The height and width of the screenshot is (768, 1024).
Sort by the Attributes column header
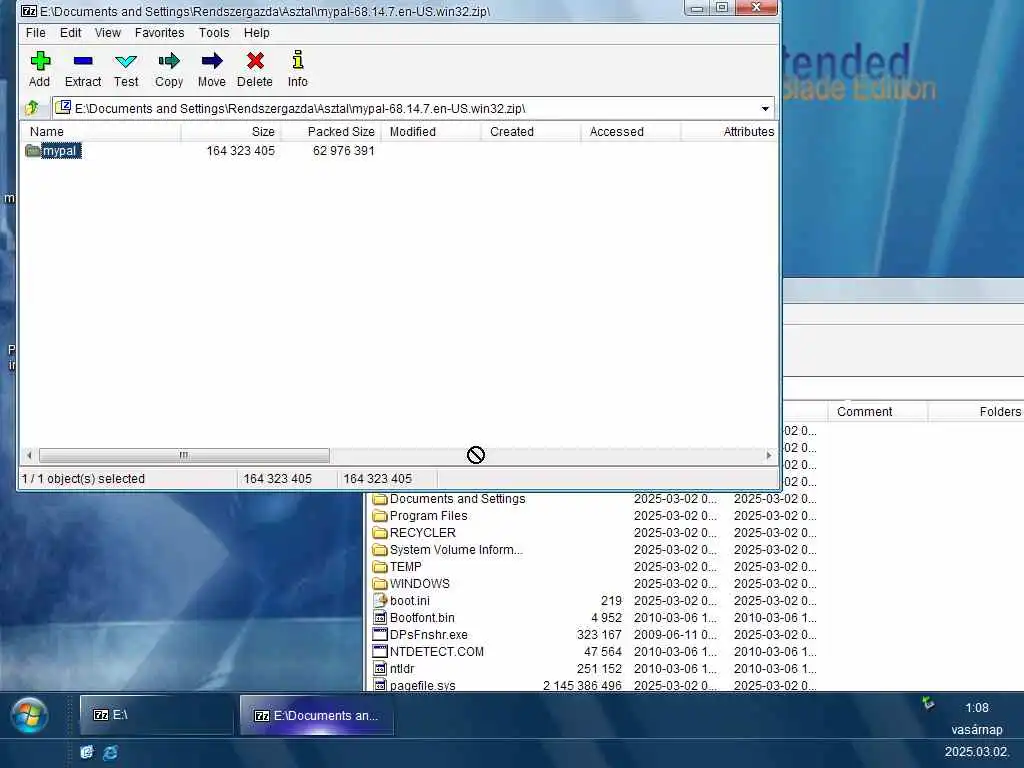(x=729, y=132)
